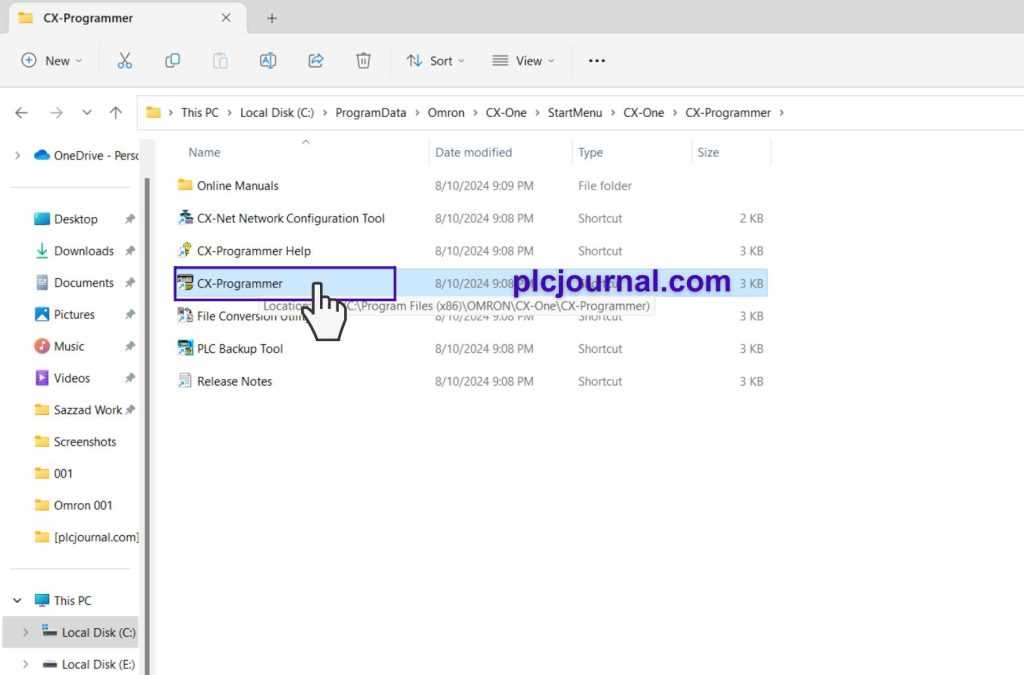1024x675 pixels.
Task: Navigate to StartMenu in the breadcrumb
Action: (x=575, y=113)
